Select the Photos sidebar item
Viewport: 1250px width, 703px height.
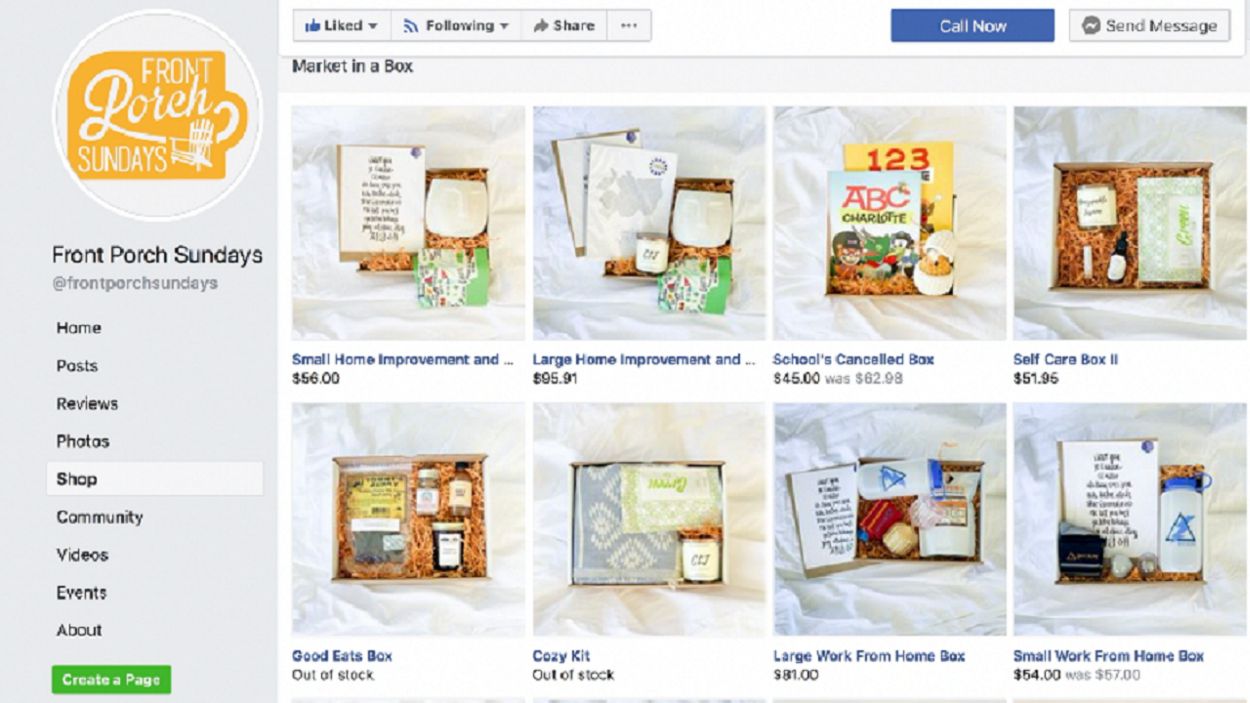point(83,441)
